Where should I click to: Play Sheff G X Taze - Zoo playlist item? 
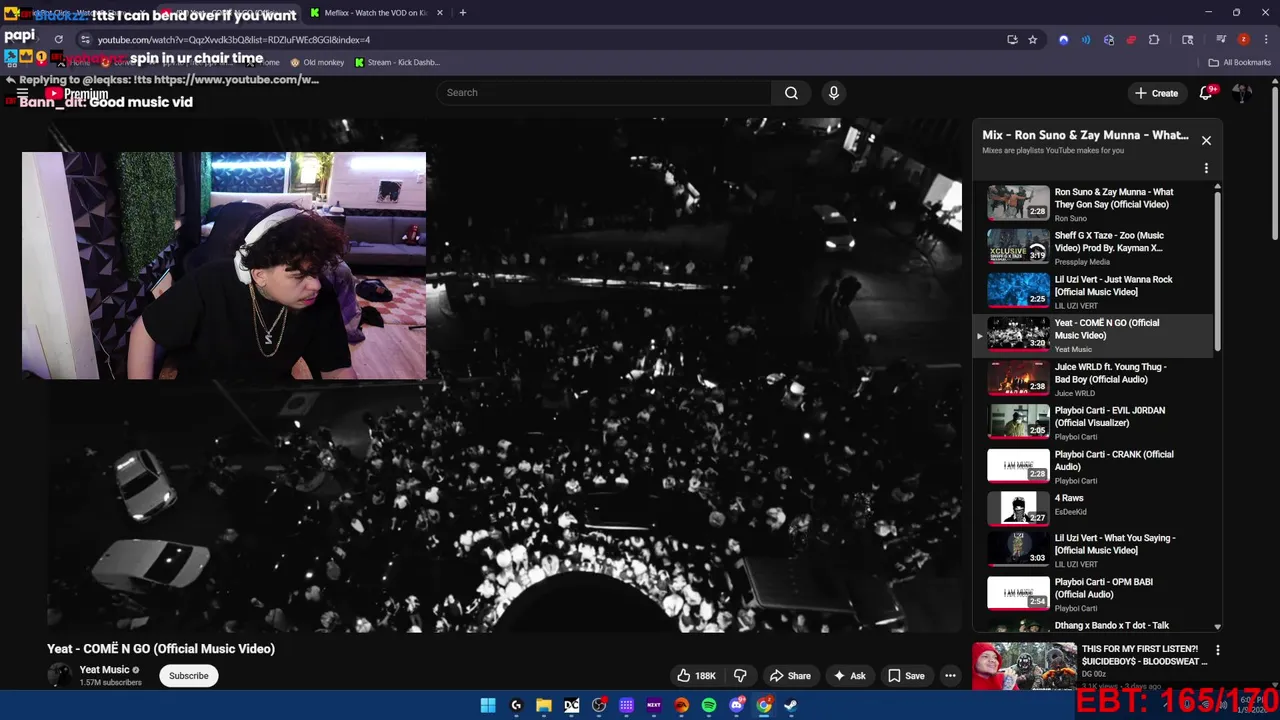(x=1094, y=247)
